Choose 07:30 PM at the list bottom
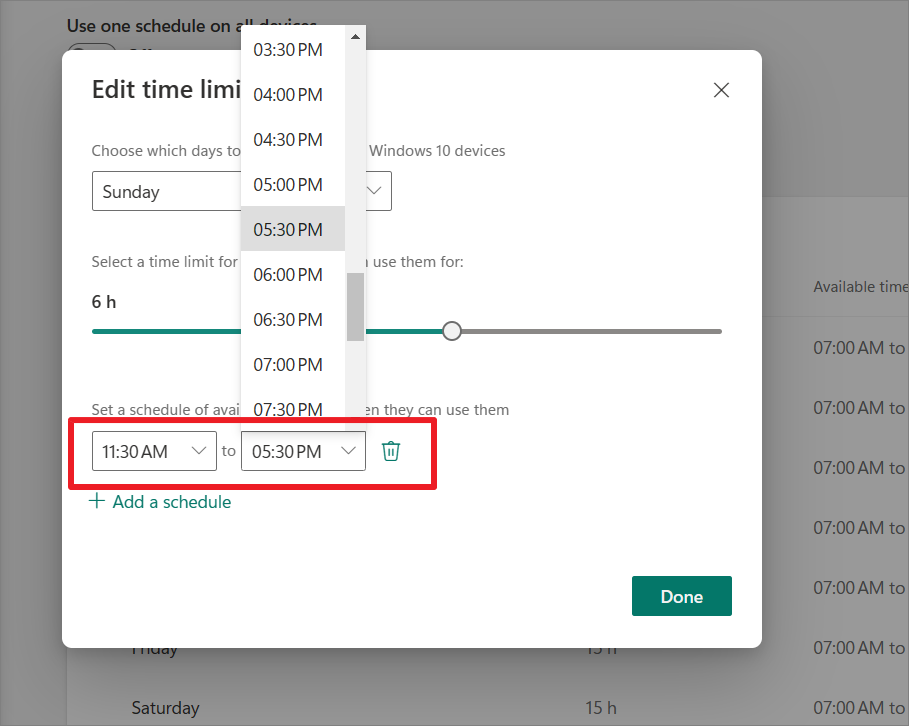 click(x=293, y=409)
